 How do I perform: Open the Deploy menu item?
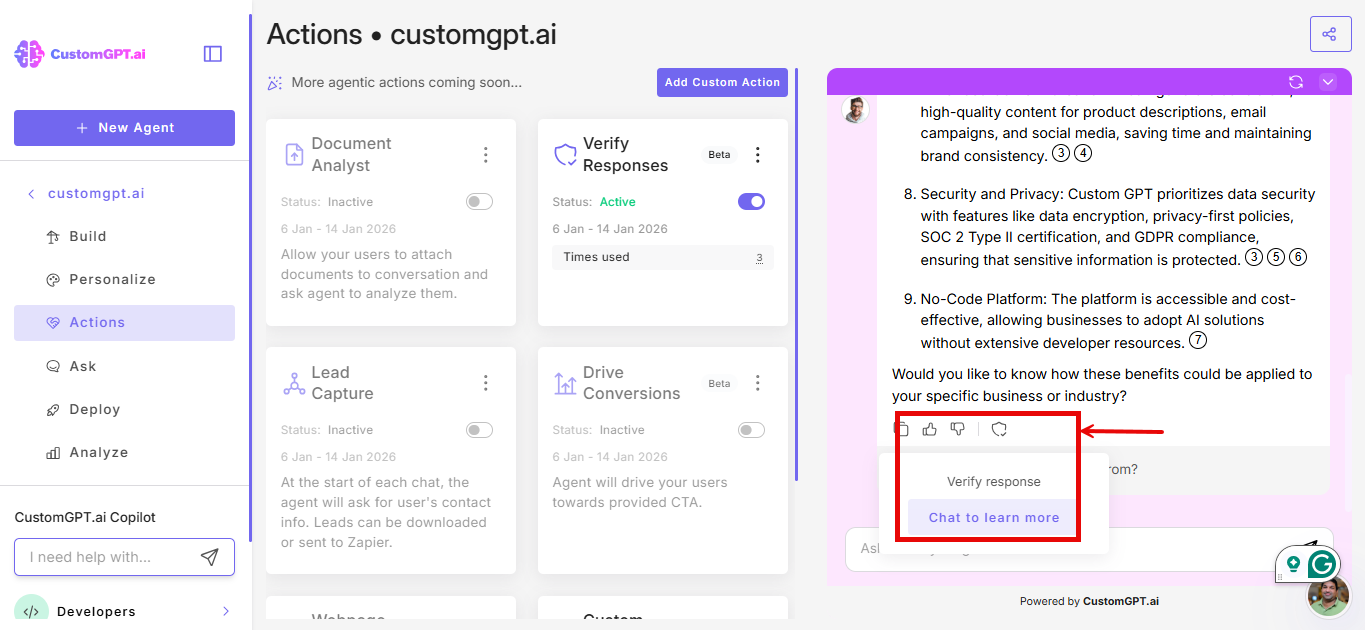[124, 410]
